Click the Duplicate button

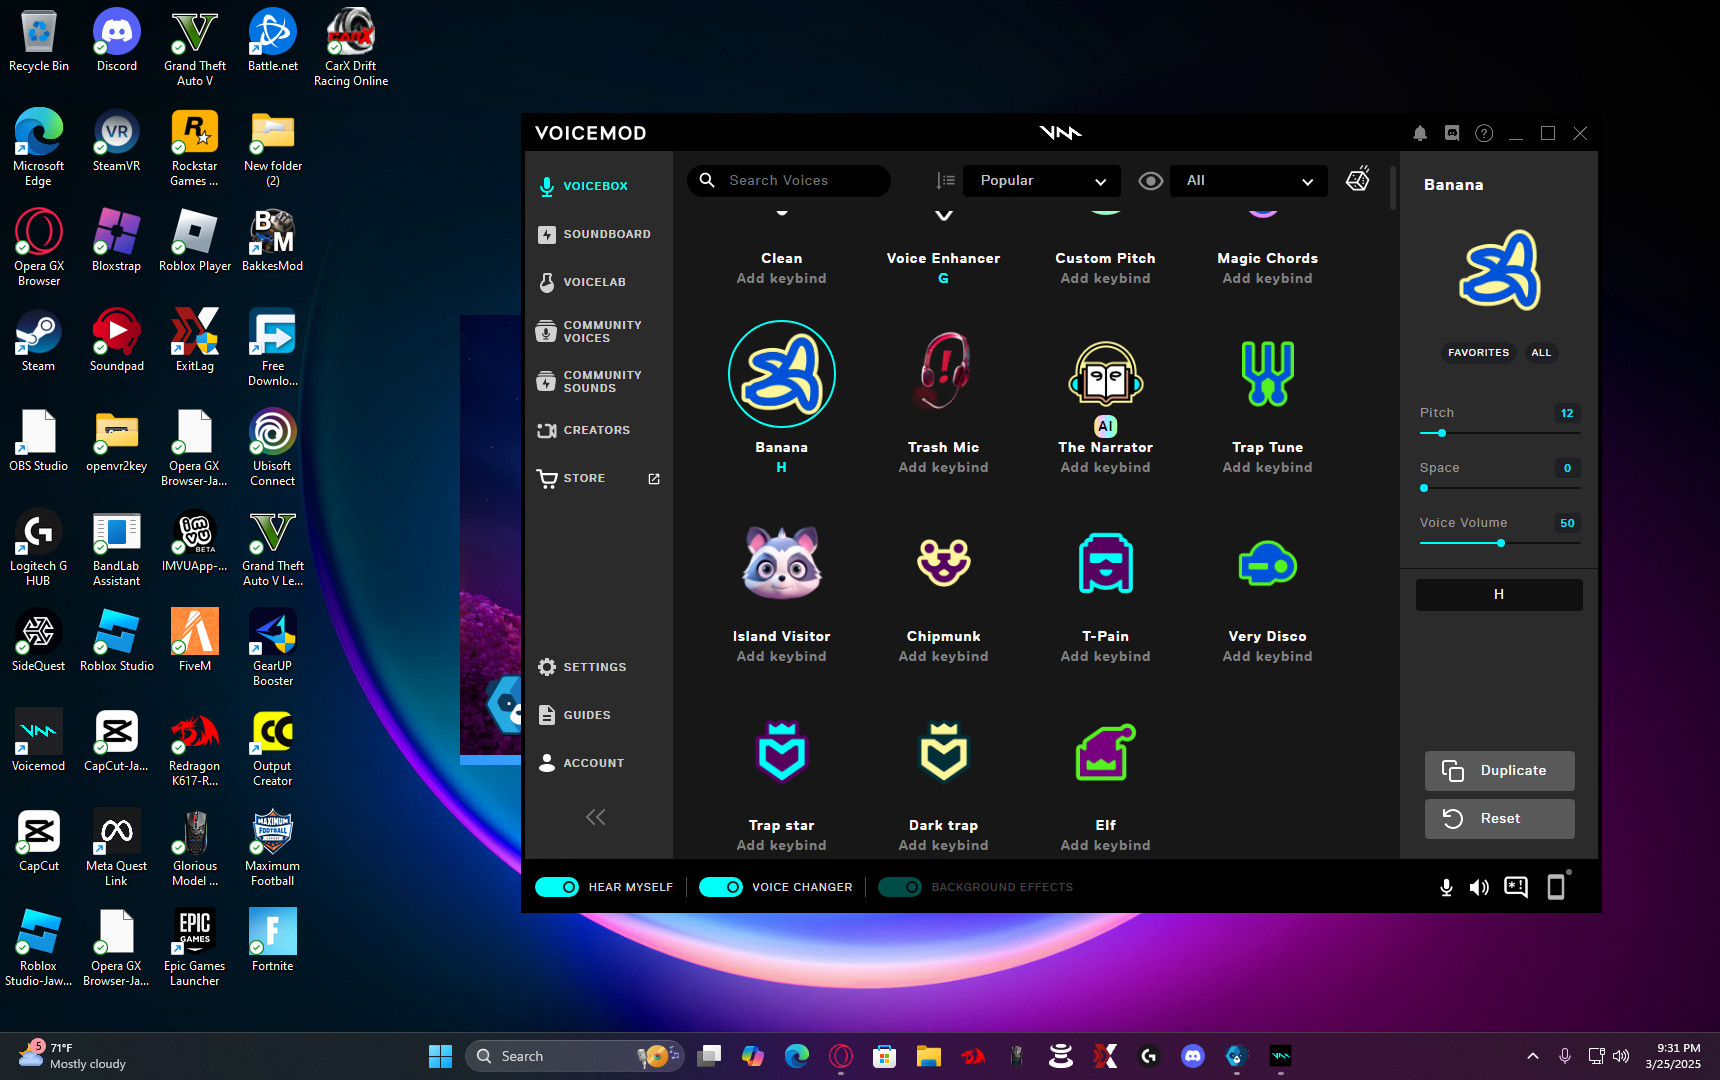[x=1499, y=771]
